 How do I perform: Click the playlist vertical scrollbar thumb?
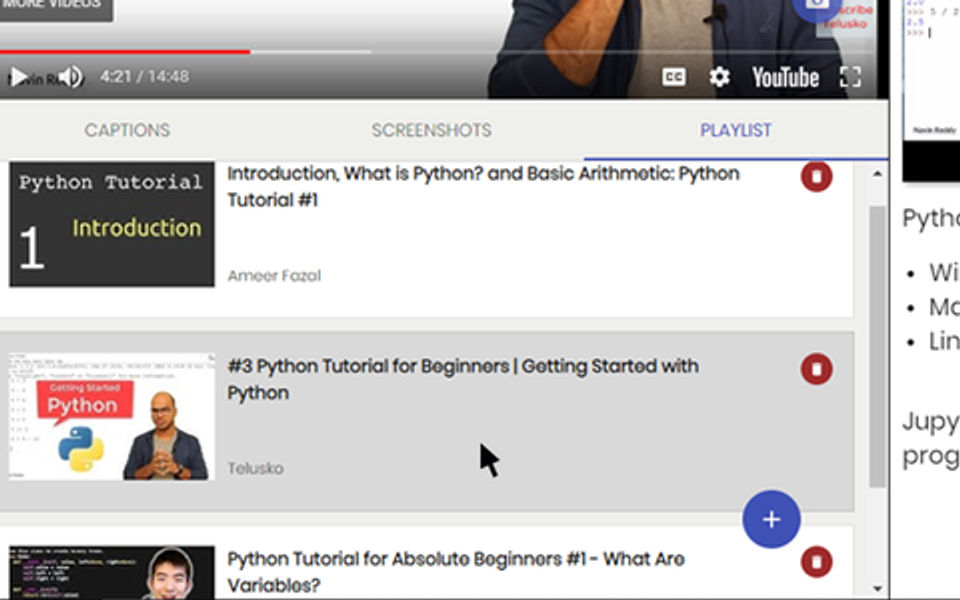coord(877,347)
